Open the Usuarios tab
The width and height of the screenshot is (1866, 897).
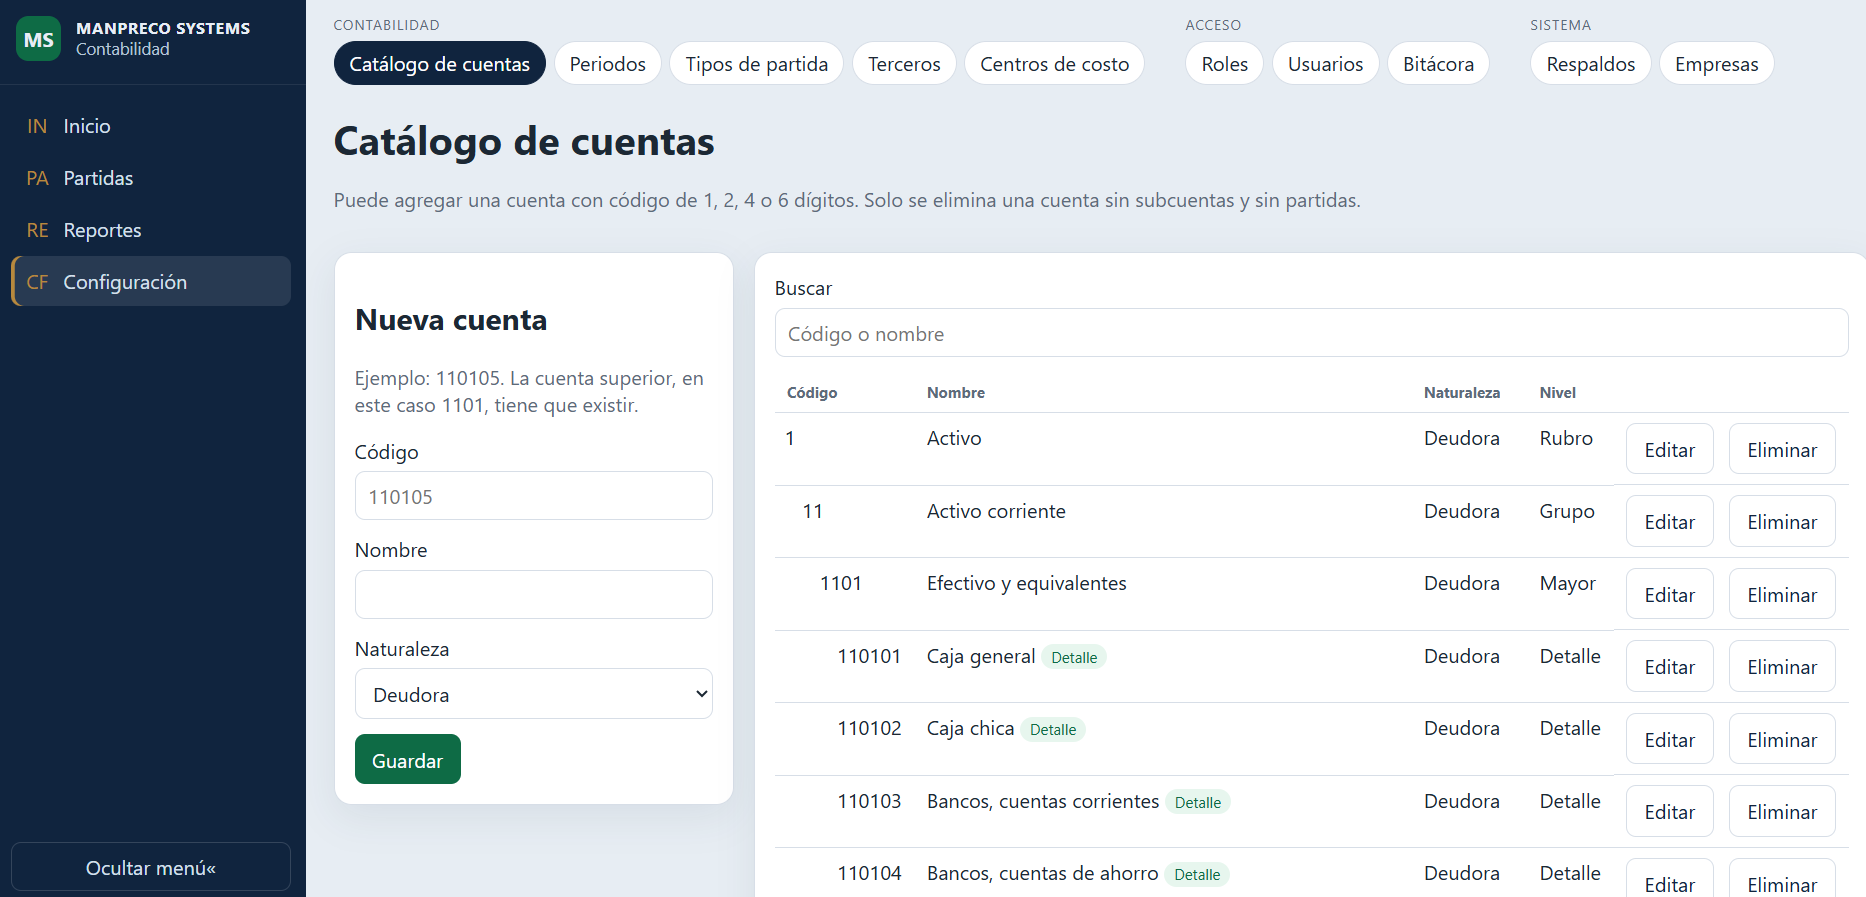tap(1326, 64)
